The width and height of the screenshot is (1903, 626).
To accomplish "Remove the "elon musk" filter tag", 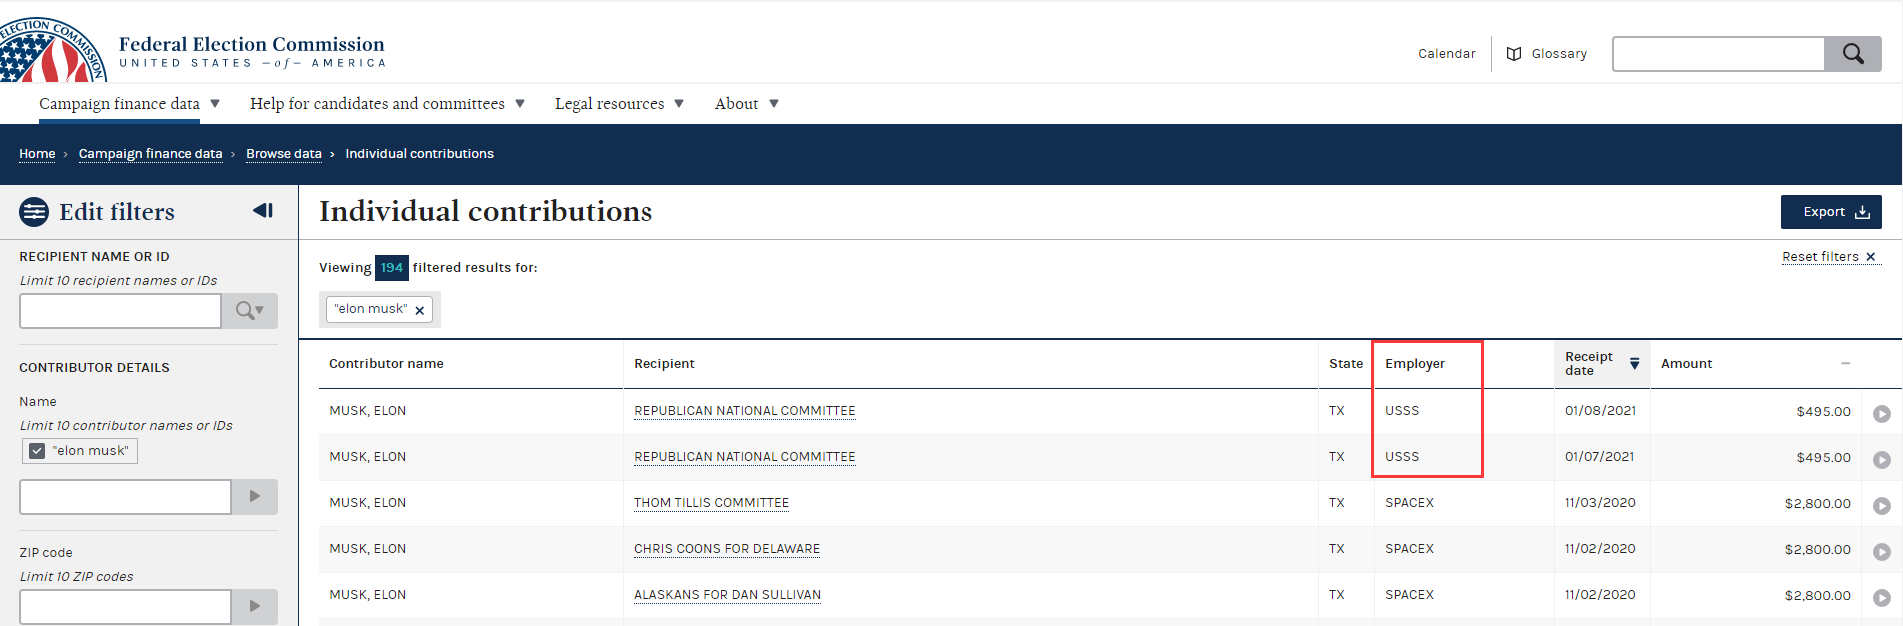I will coord(420,310).
